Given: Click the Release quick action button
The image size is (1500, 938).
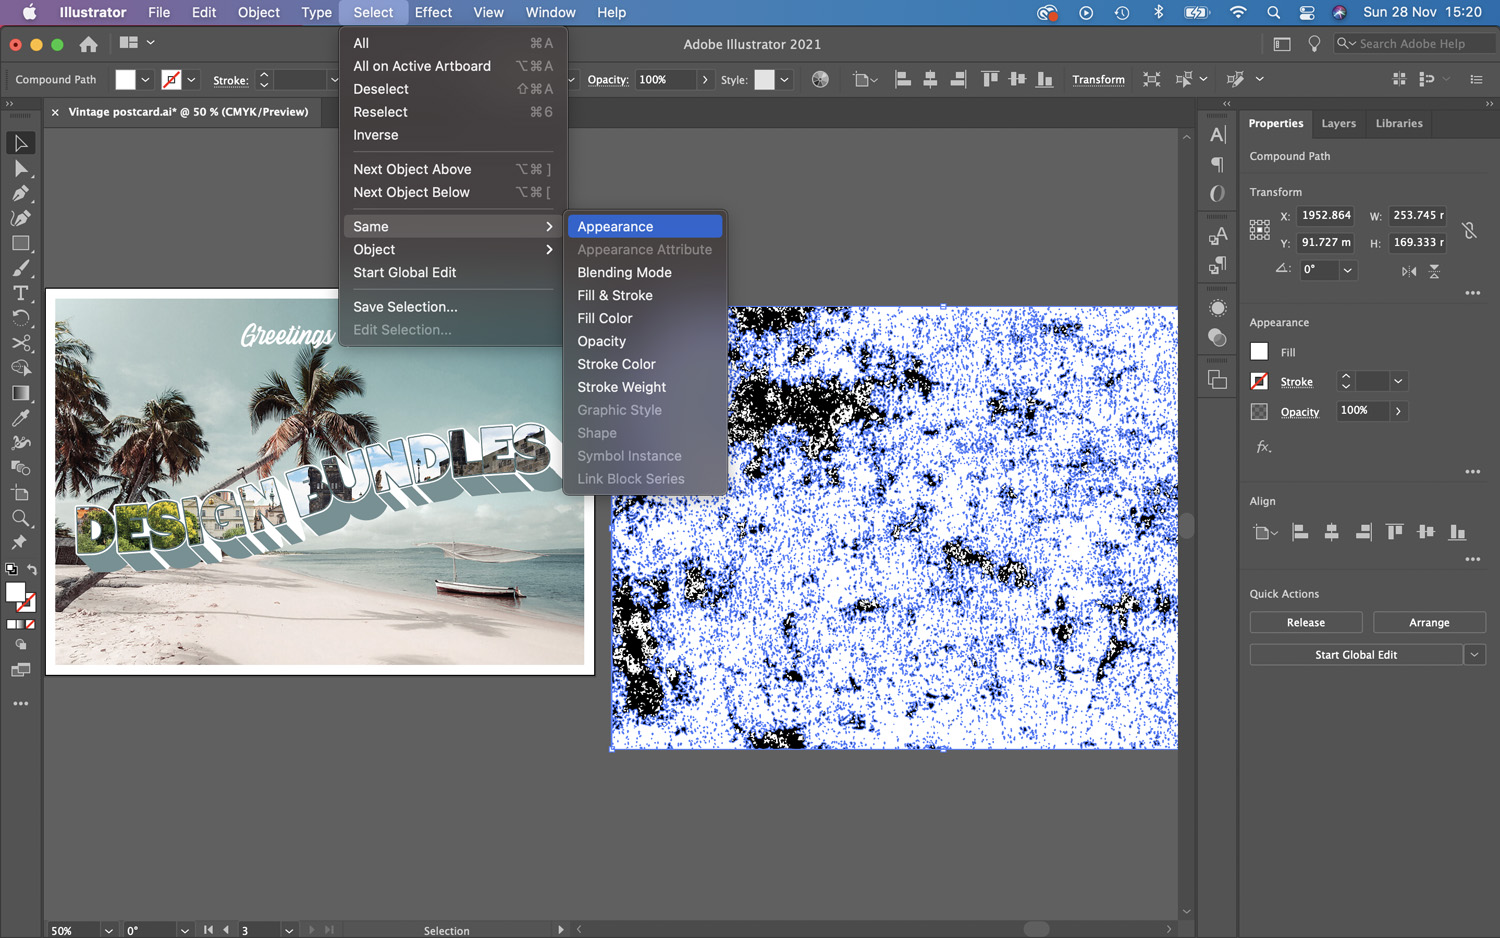Looking at the screenshot, I should [1305, 622].
